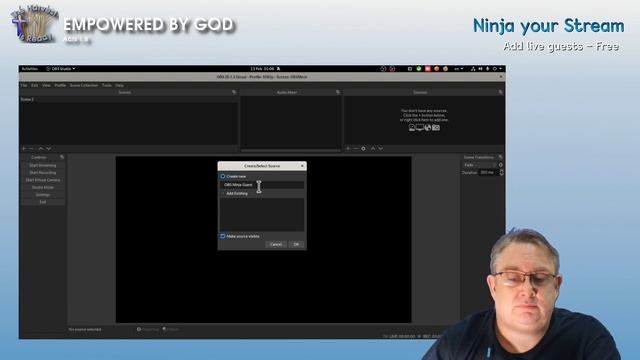The height and width of the screenshot is (360, 640).
Task: Move source up arrow in Sources toolbar
Action: 373,149
